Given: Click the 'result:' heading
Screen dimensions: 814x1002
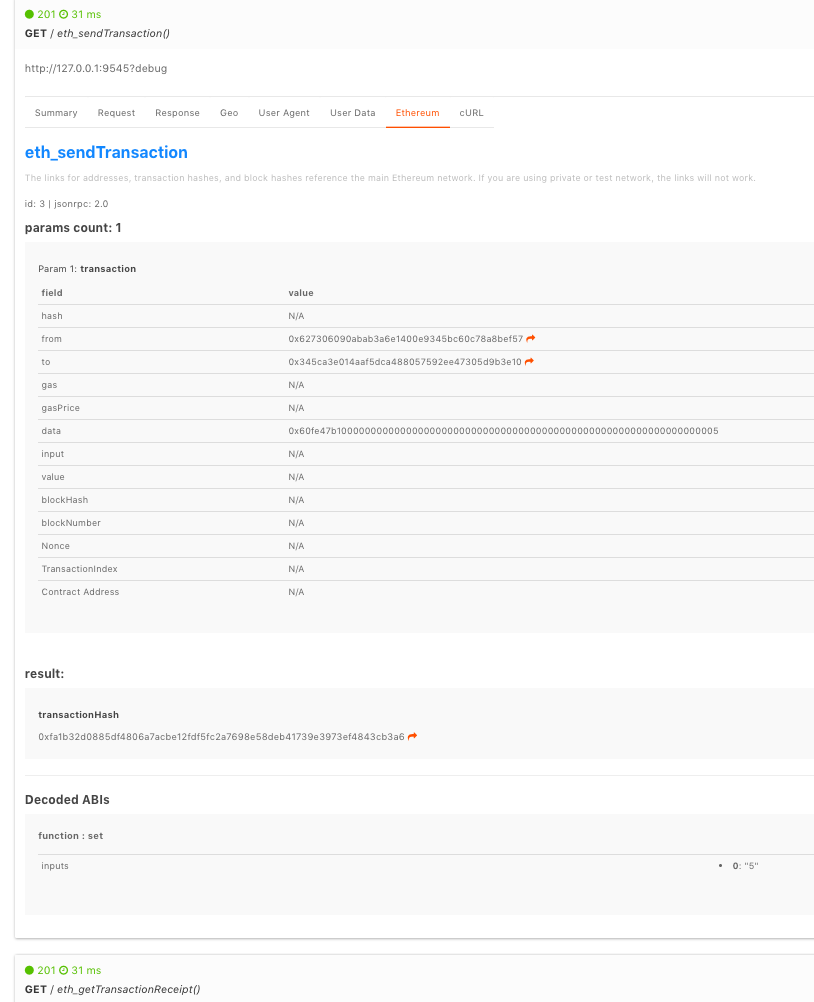Looking at the screenshot, I should click(44, 674).
